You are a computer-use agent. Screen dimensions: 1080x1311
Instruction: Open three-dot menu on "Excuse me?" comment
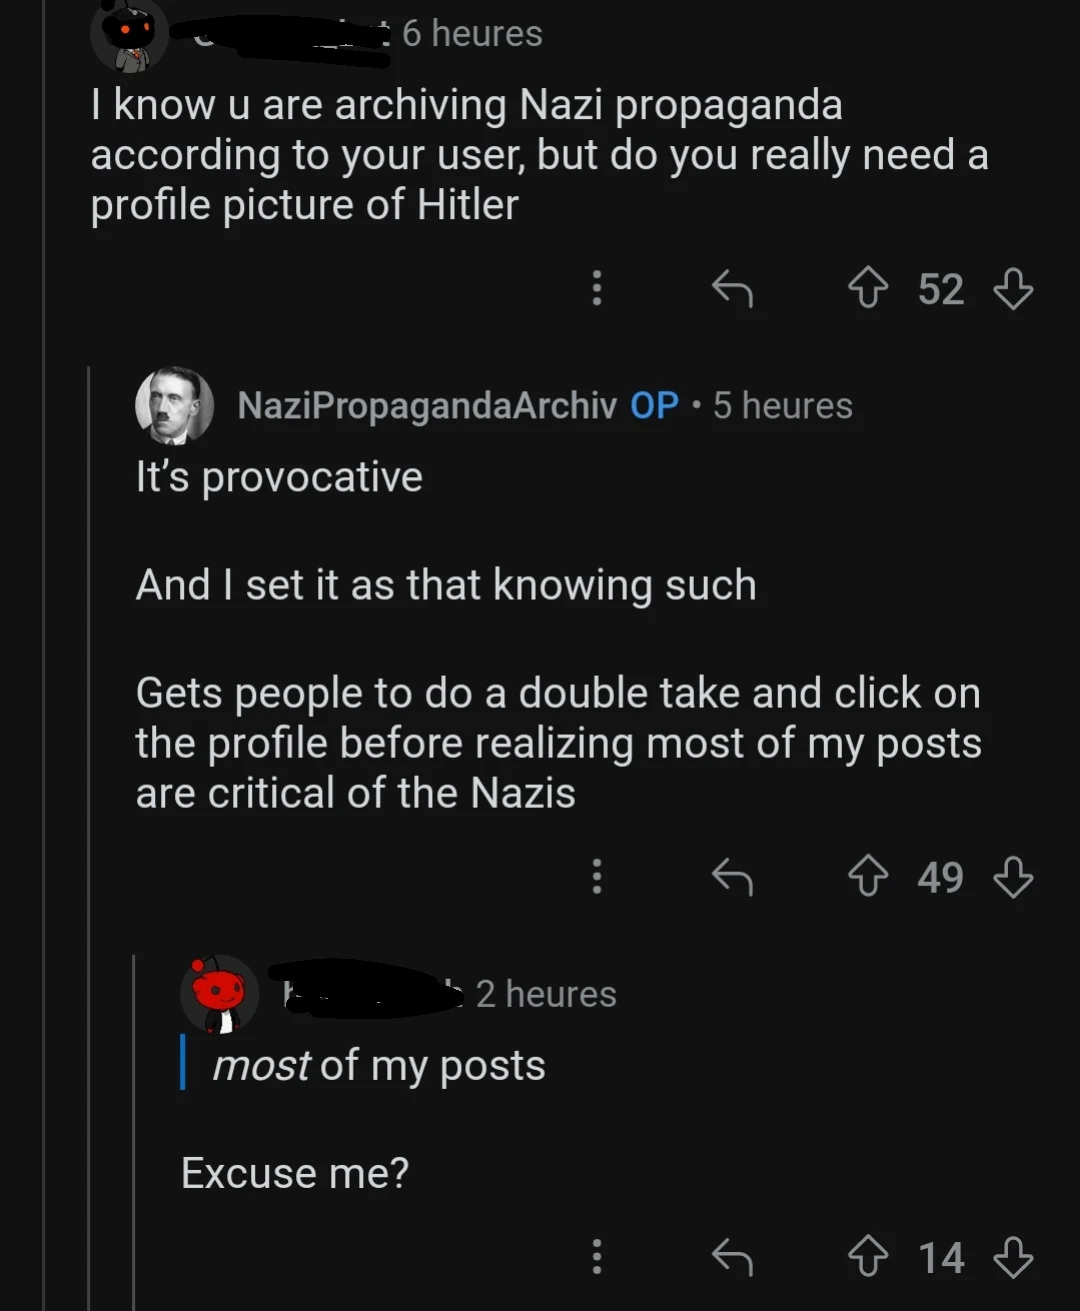597,1257
